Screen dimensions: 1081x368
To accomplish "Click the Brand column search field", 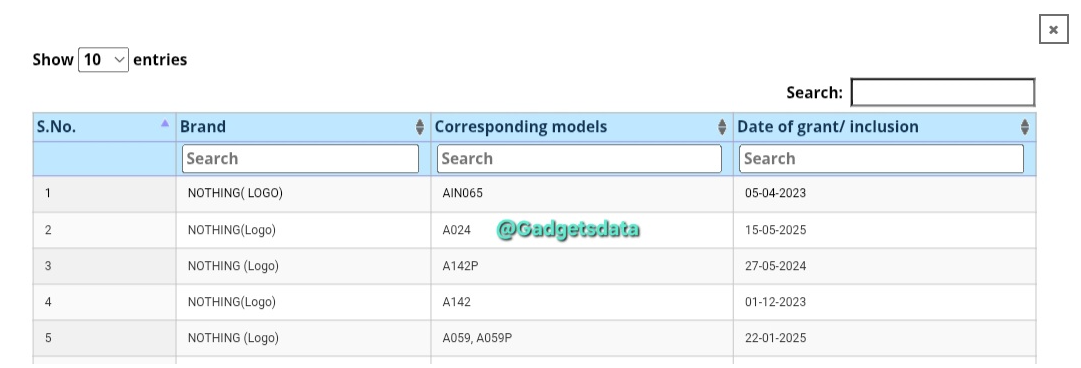I will (x=301, y=159).
